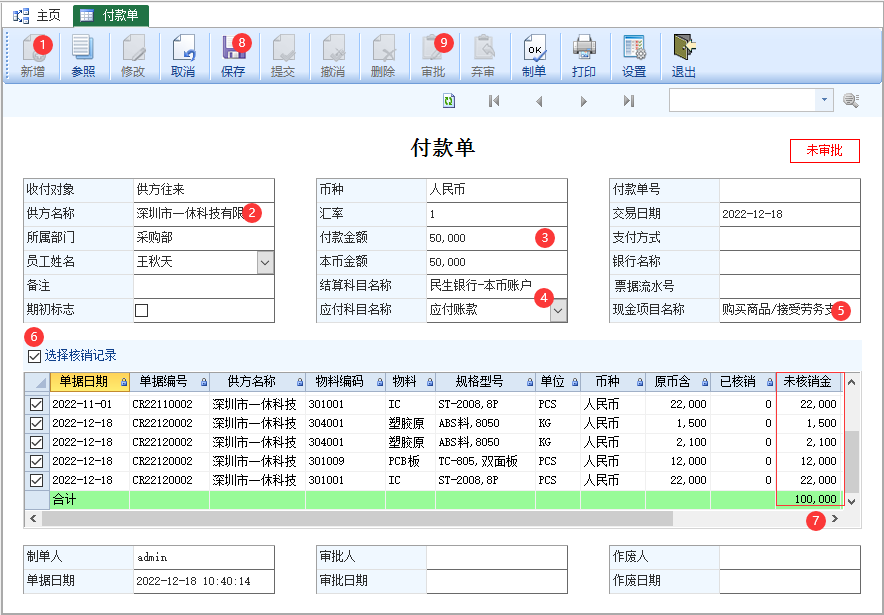Viewport: 884px width, 615px height.
Task: Expand the search combo box beside navigation
Action: [824, 100]
